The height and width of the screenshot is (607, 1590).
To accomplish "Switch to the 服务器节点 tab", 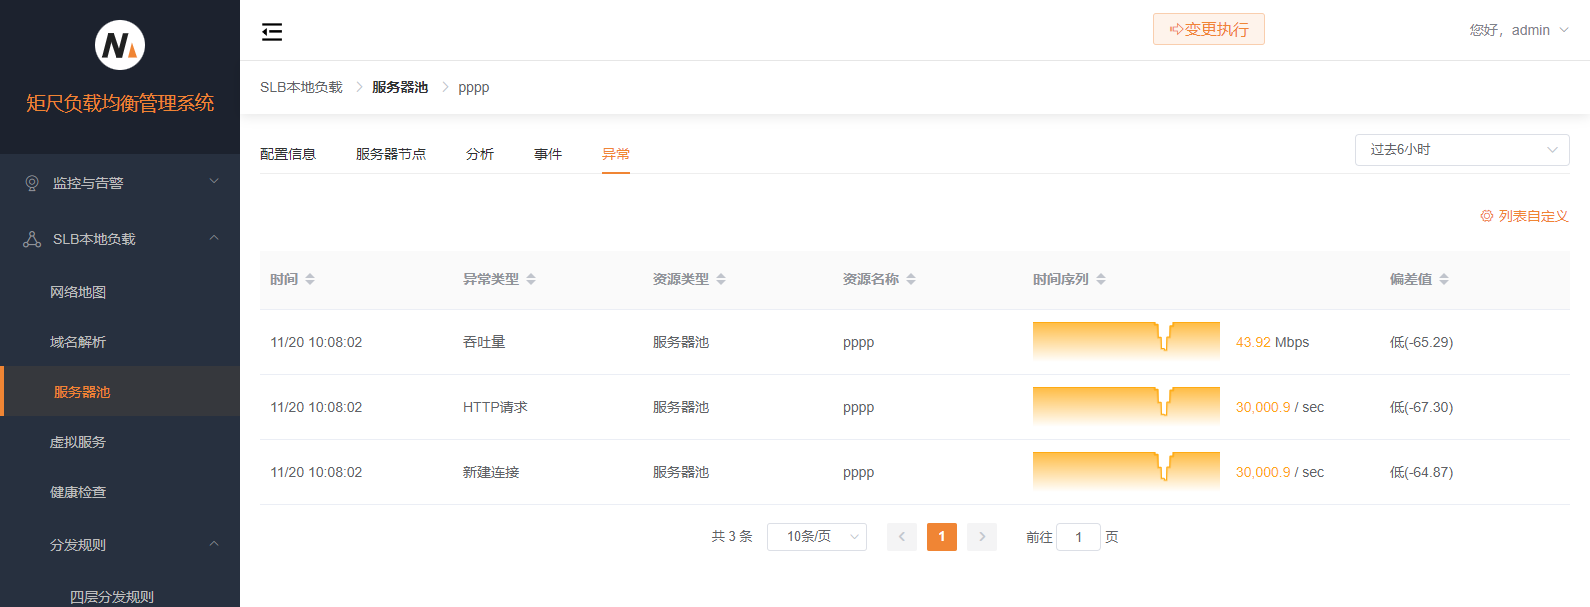I will pos(391,154).
